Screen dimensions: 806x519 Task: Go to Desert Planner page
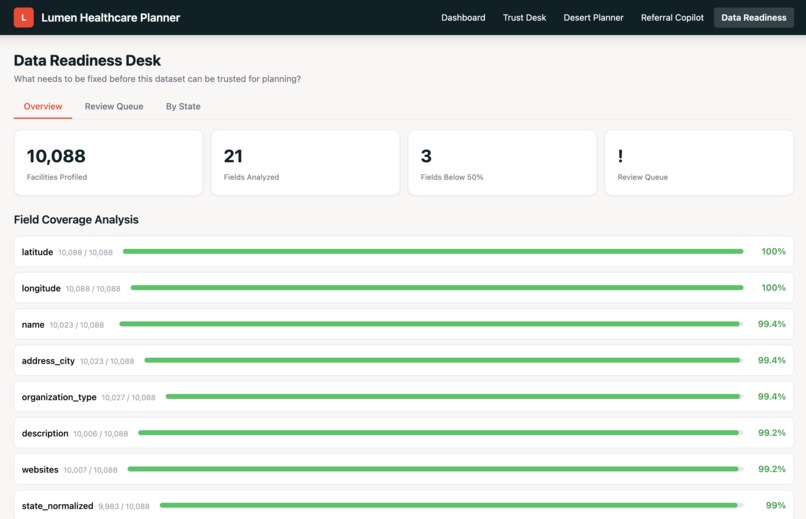(x=593, y=17)
